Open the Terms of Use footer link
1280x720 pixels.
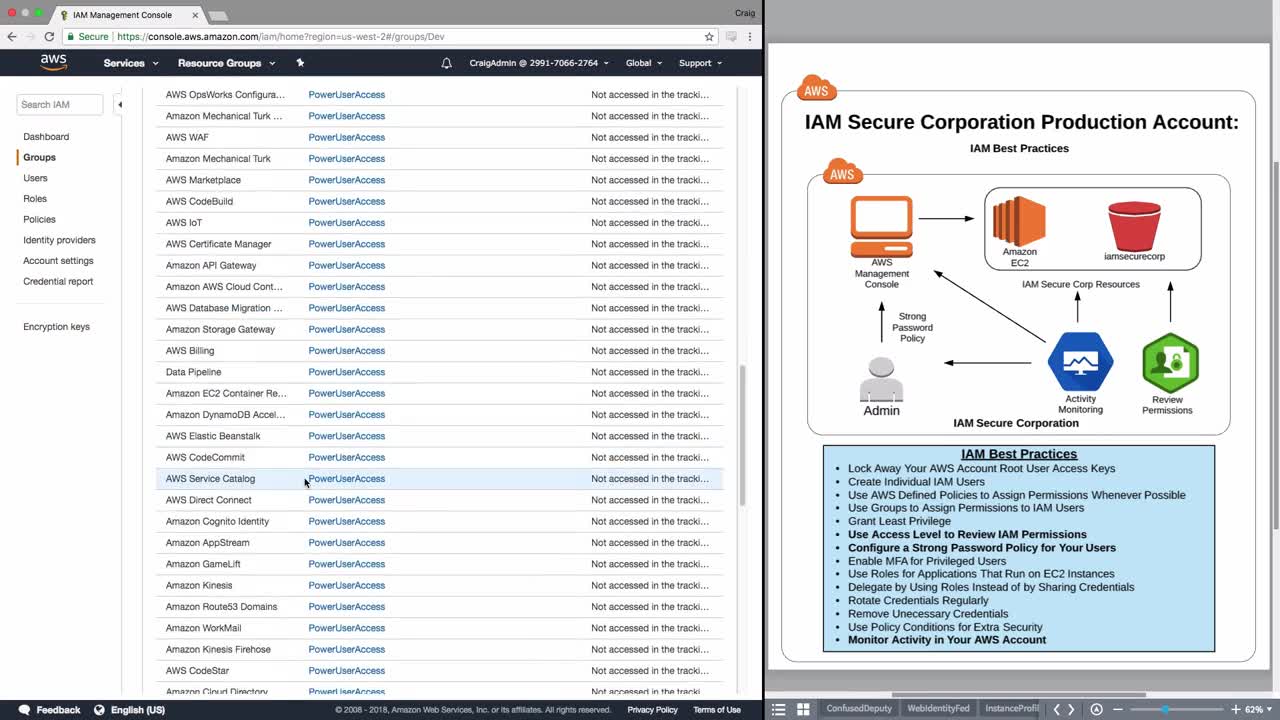click(x=717, y=710)
